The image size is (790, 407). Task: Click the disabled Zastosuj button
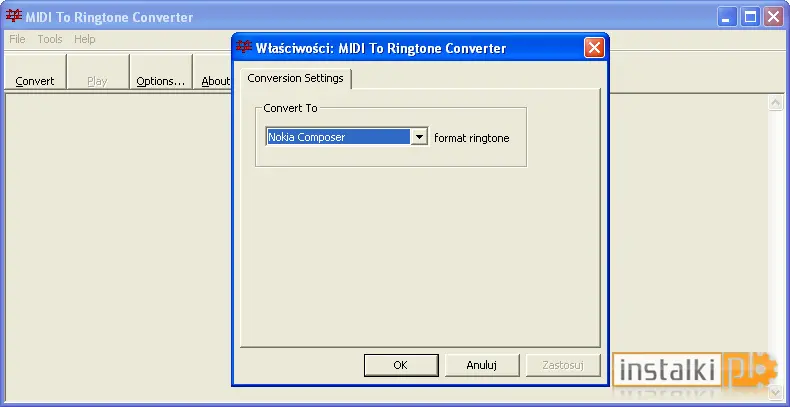click(x=563, y=365)
